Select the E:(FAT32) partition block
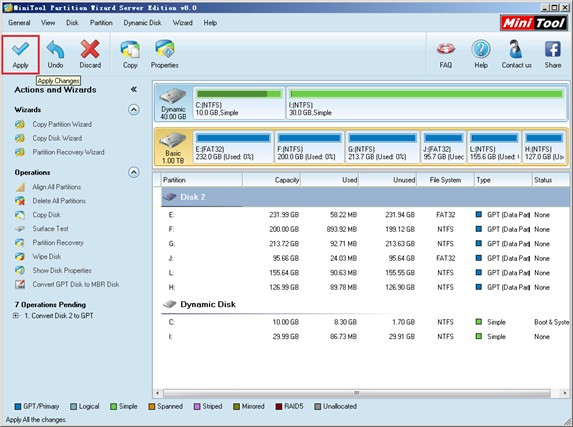The height and width of the screenshot is (427, 573). (233, 147)
